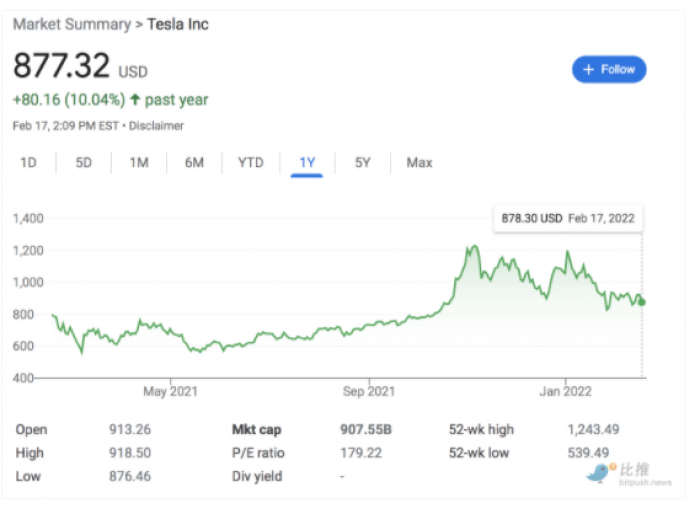700x514 pixels.
Task: Click the Low value 876.46
Action: coord(130,476)
